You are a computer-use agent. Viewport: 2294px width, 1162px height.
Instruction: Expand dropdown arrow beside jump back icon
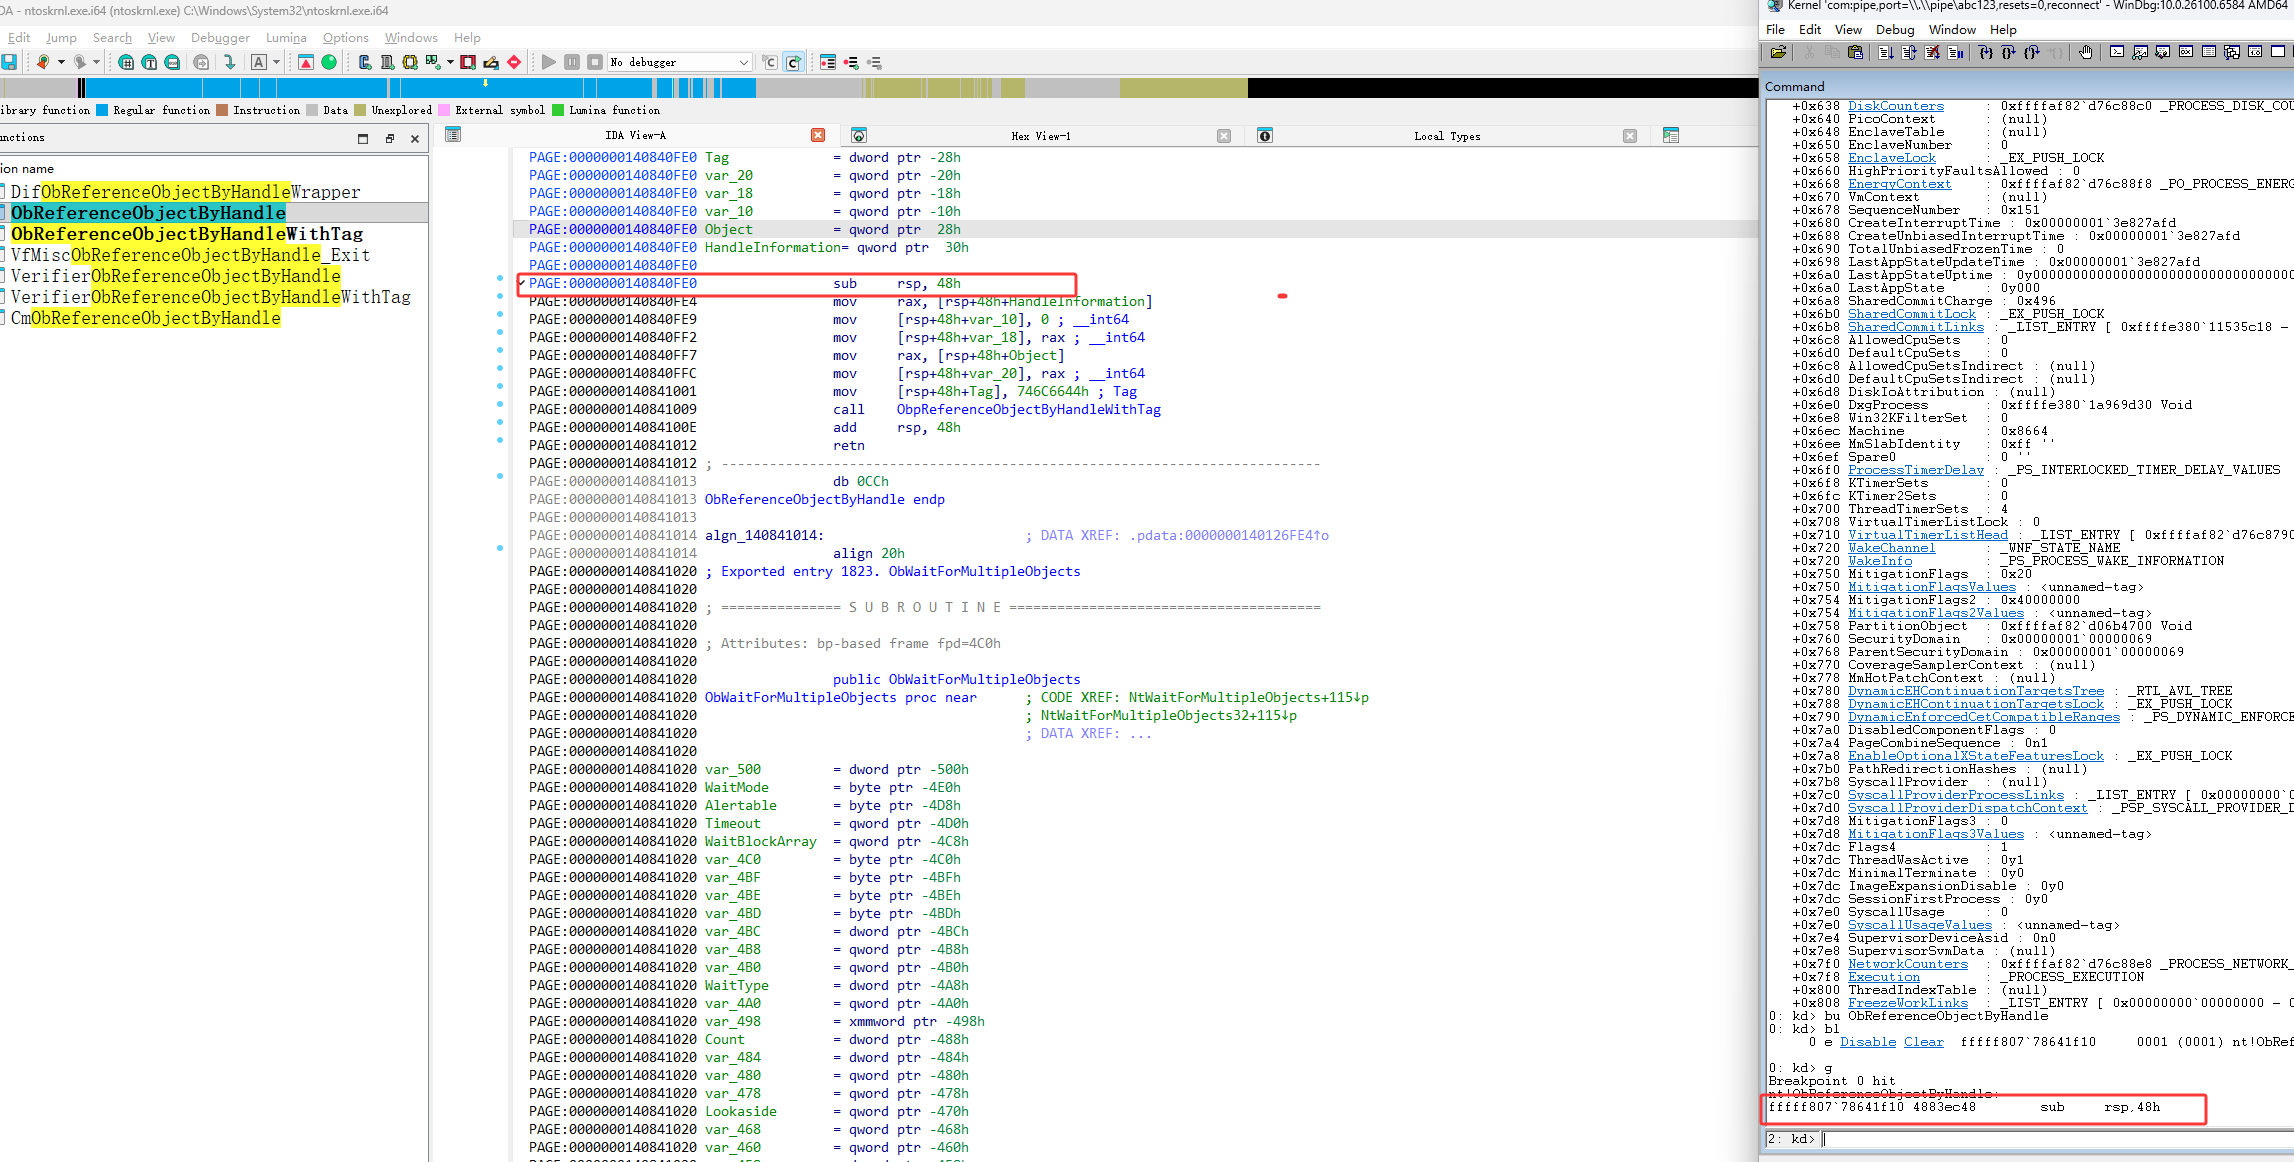(x=61, y=62)
